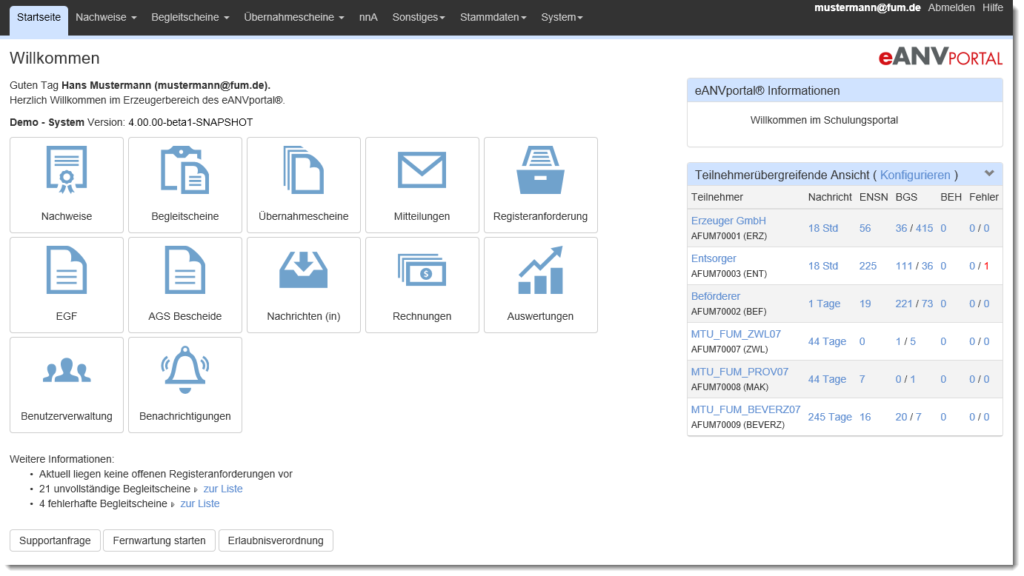Open the Erzeuger GmbH participant
Viewport: 1024px width, 576px height.
tap(728, 221)
